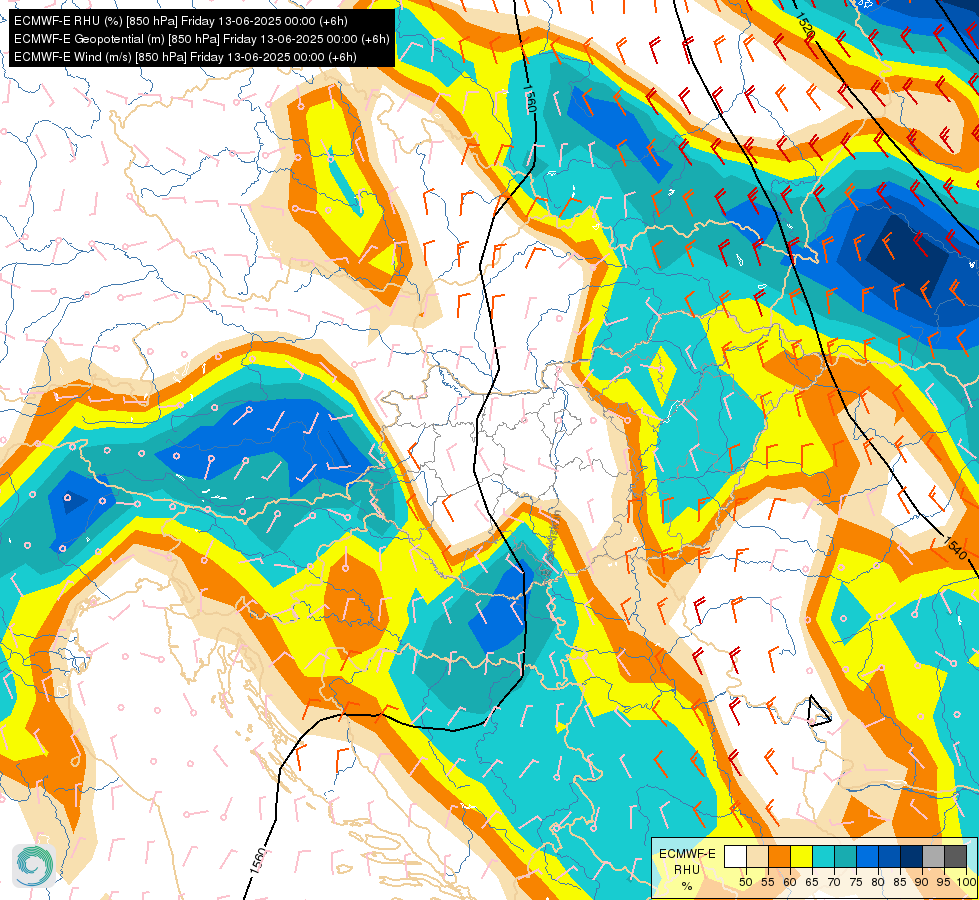Click the black triangle marker on the map

tap(819, 711)
